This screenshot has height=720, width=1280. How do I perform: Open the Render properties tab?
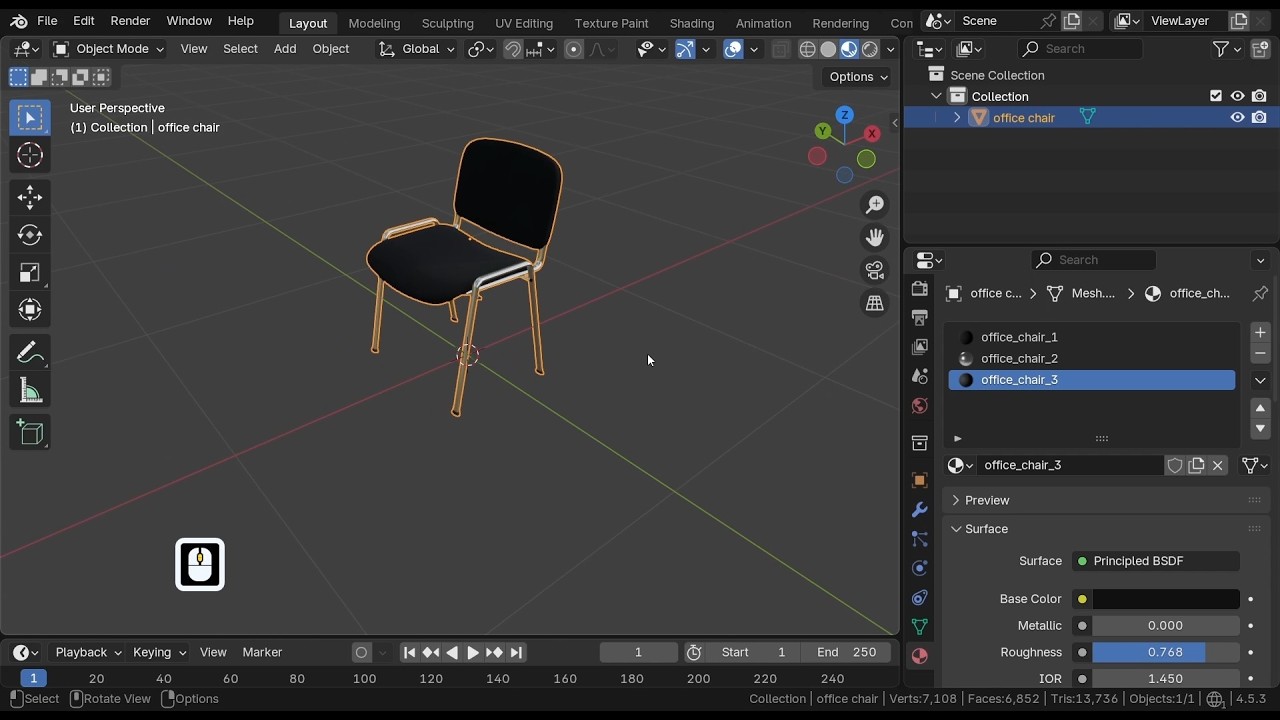click(x=919, y=289)
